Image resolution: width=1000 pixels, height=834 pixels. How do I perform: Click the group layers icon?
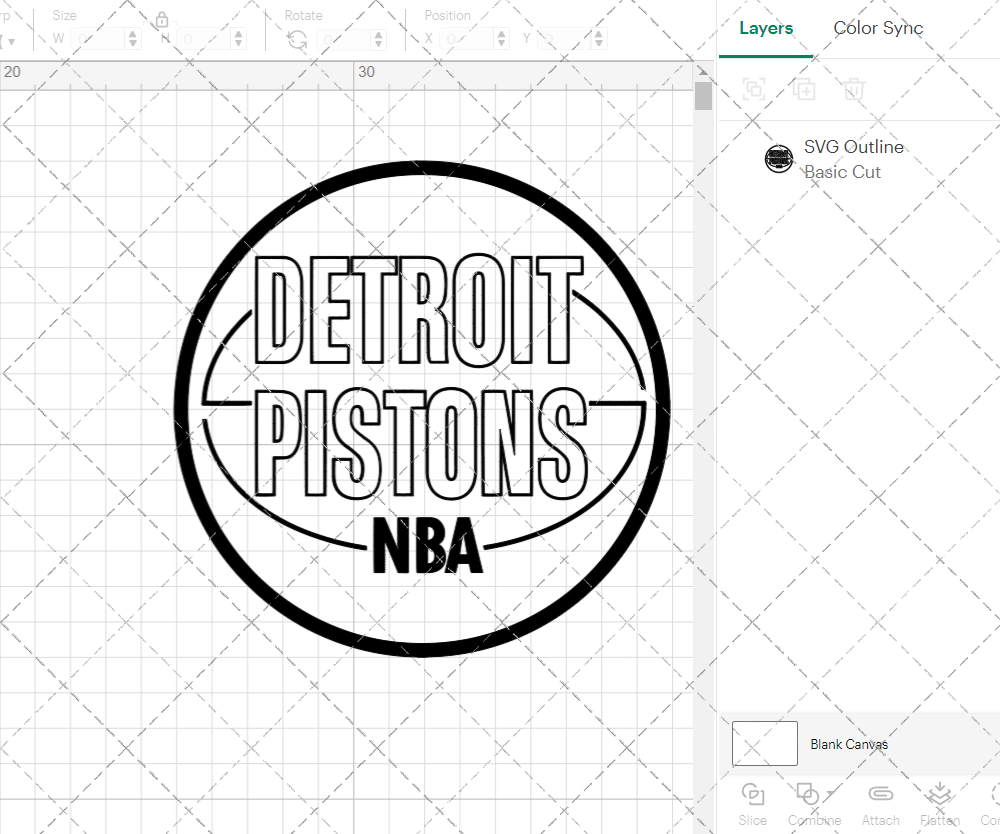[753, 89]
